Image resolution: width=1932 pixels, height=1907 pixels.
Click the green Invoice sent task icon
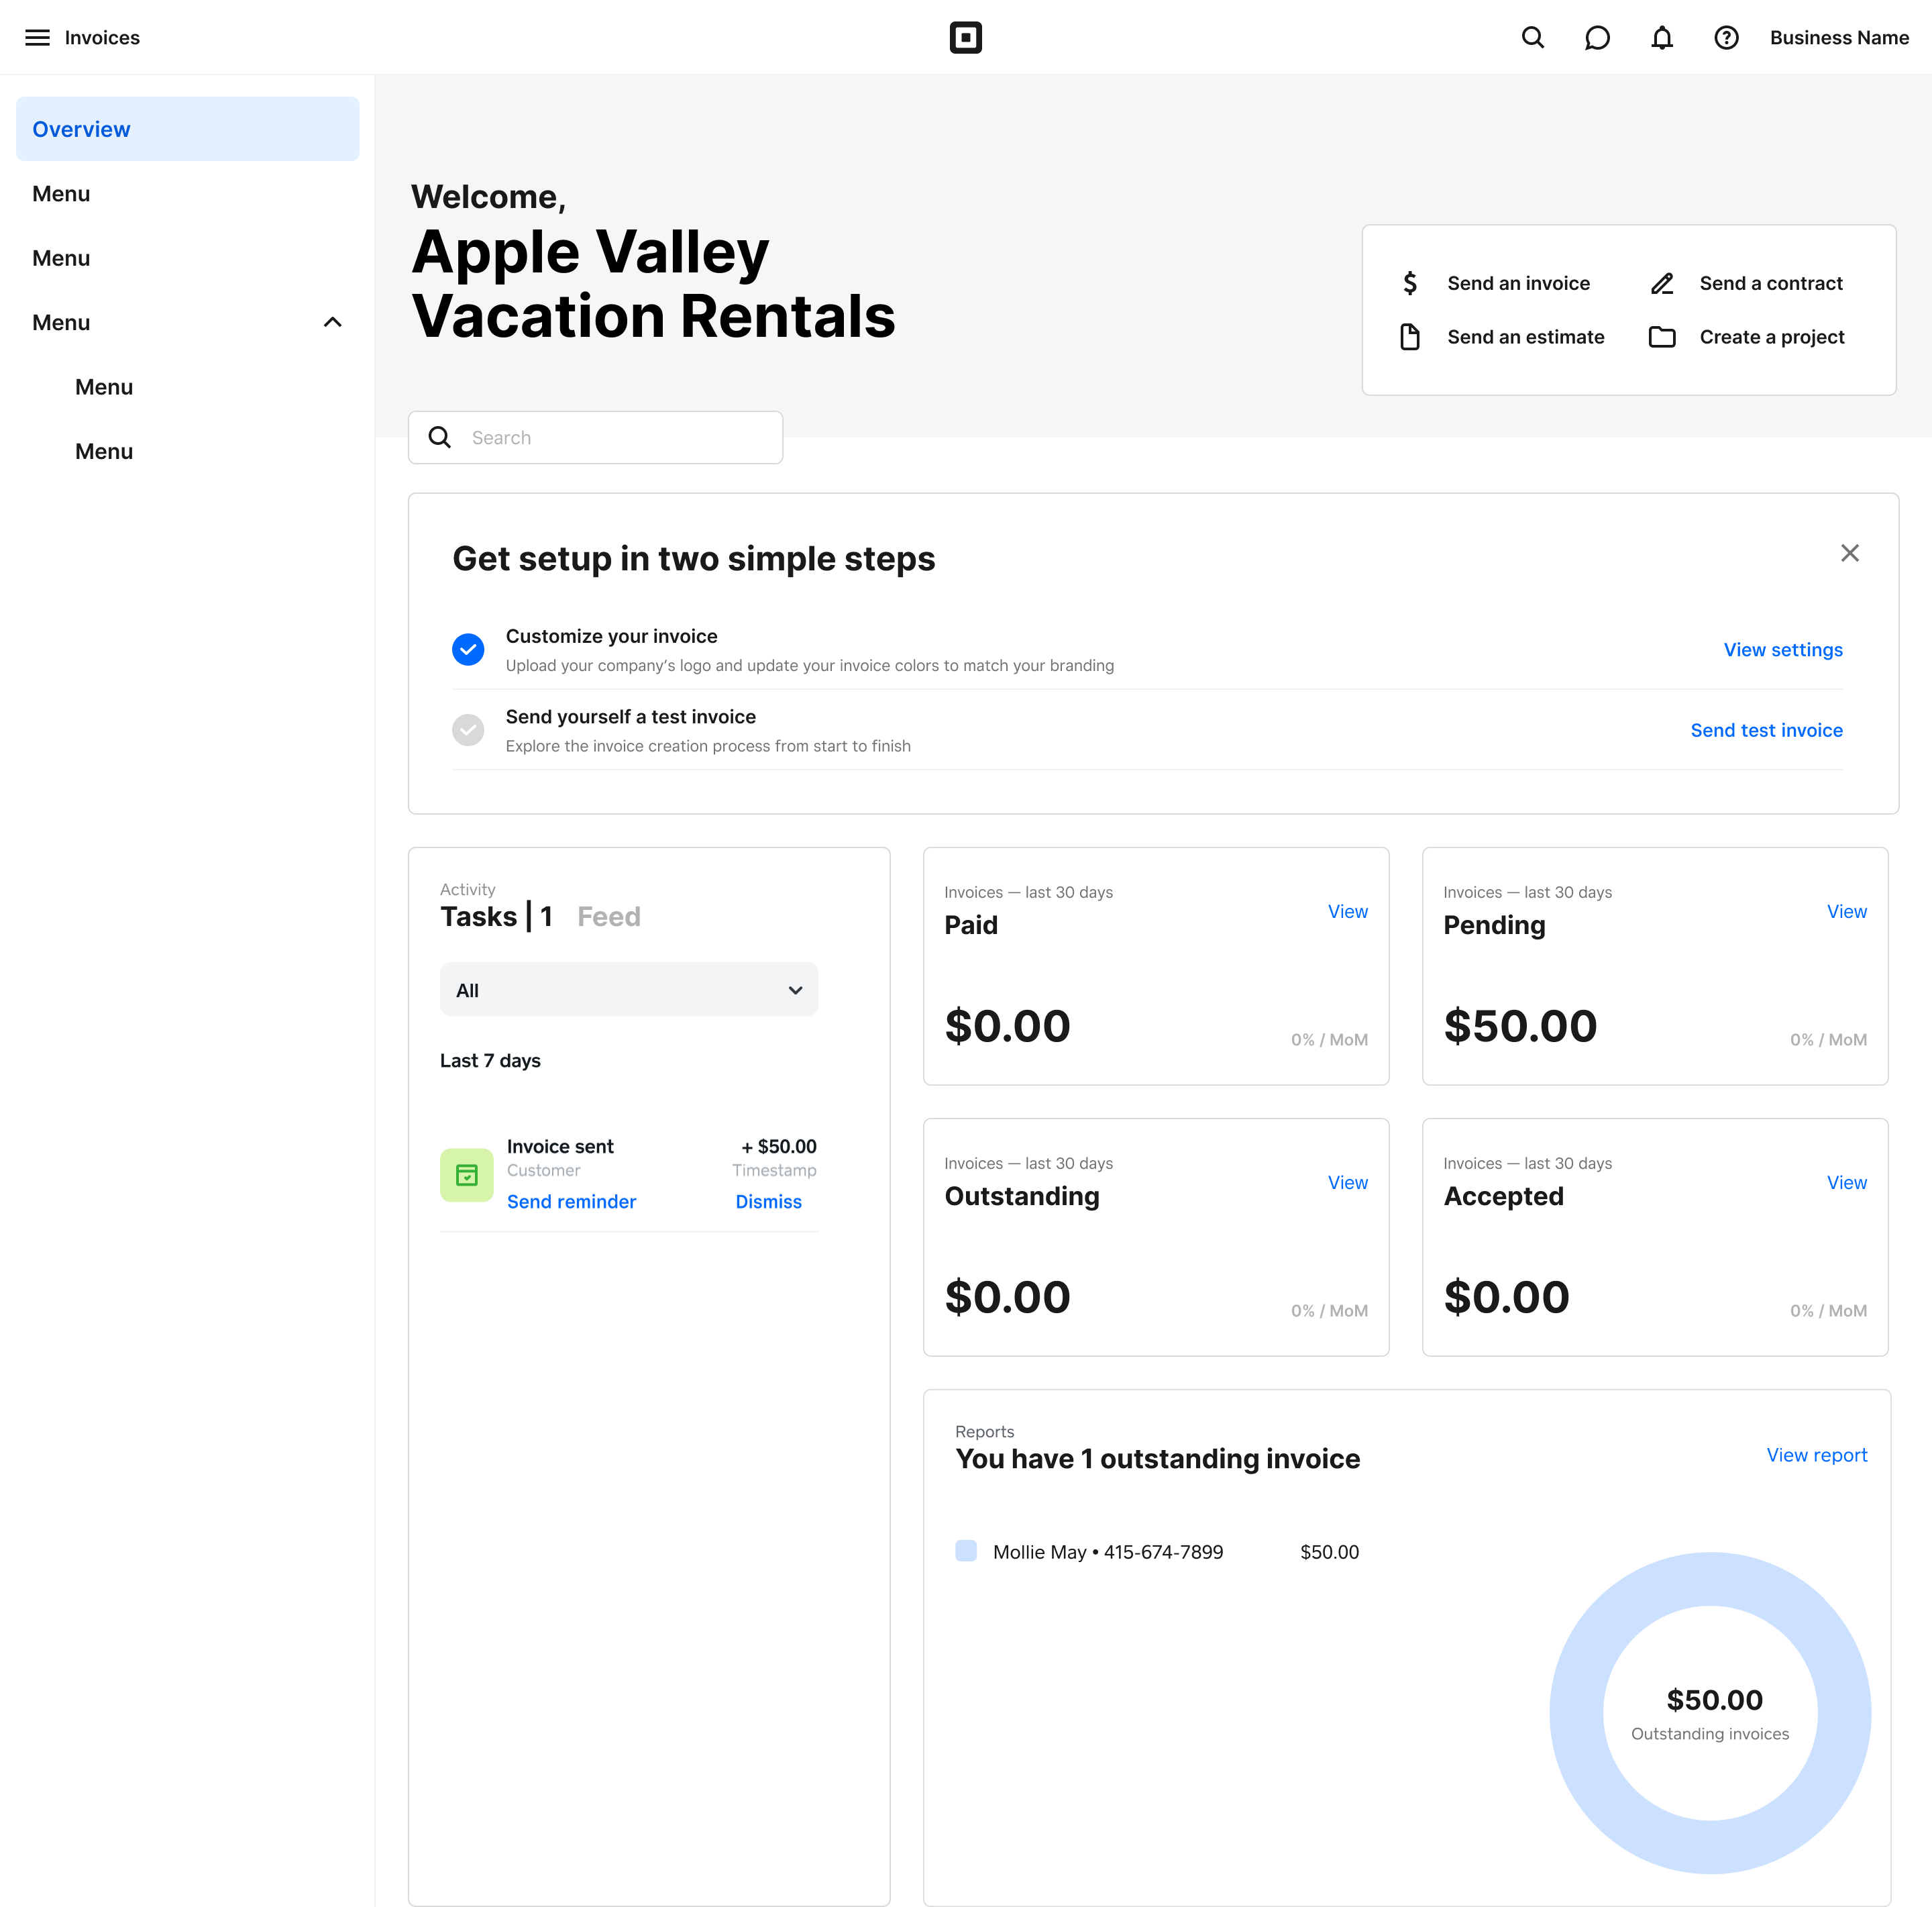coord(466,1174)
